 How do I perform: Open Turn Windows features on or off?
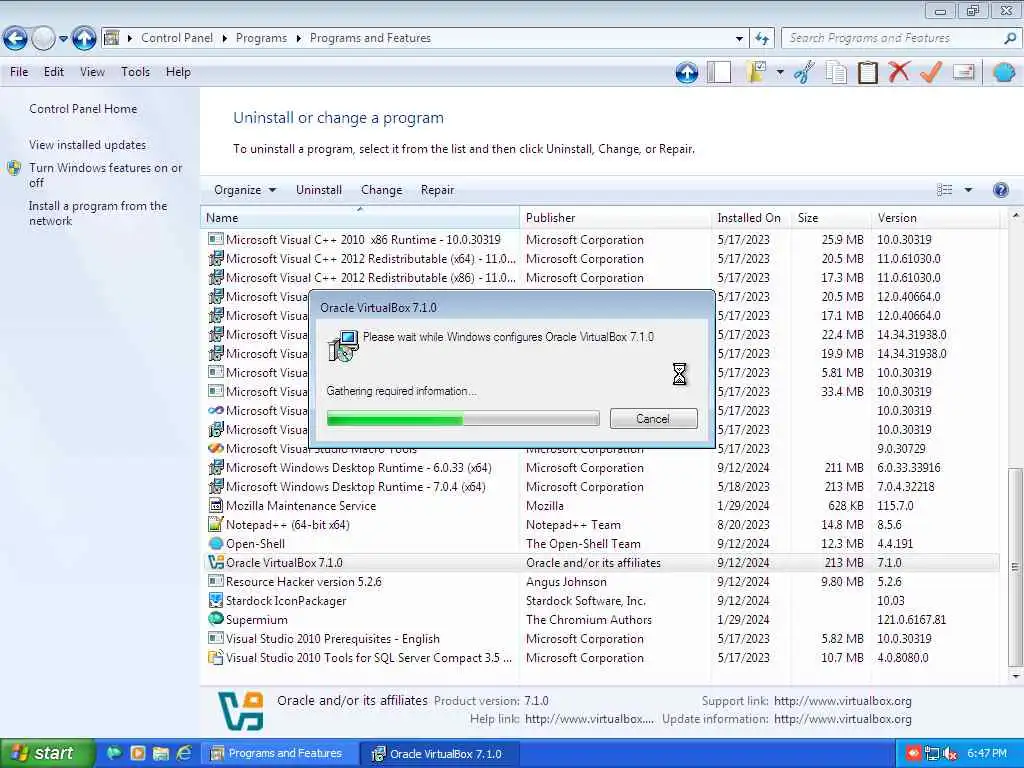tap(105, 175)
